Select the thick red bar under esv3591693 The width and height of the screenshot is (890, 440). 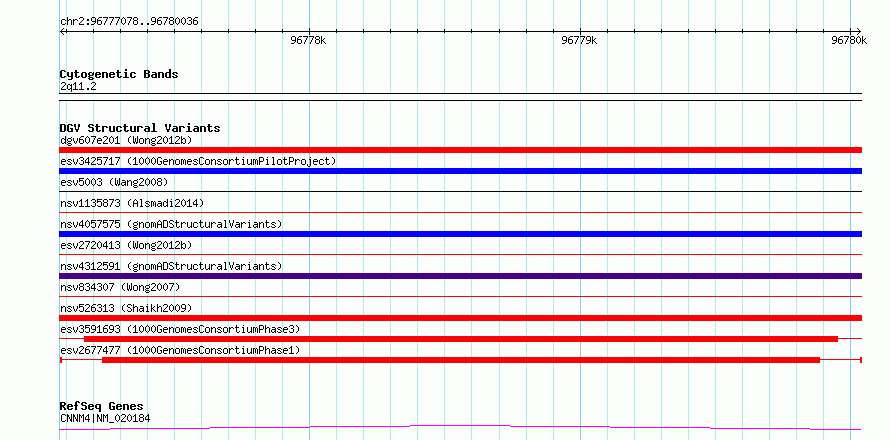(461, 339)
